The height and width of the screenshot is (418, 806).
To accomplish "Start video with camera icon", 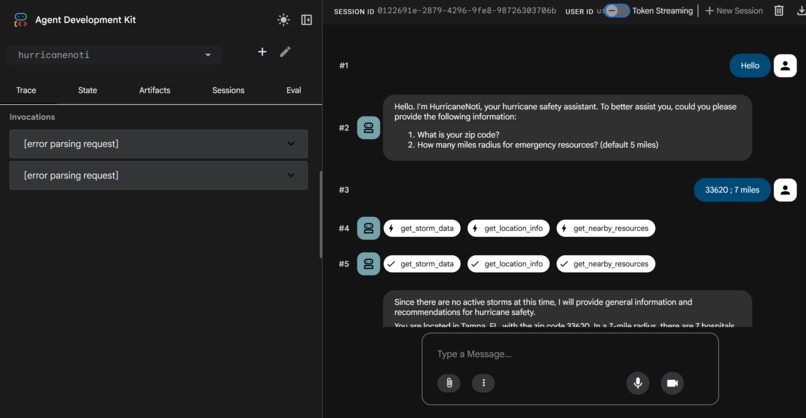I will [x=672, y=383].
